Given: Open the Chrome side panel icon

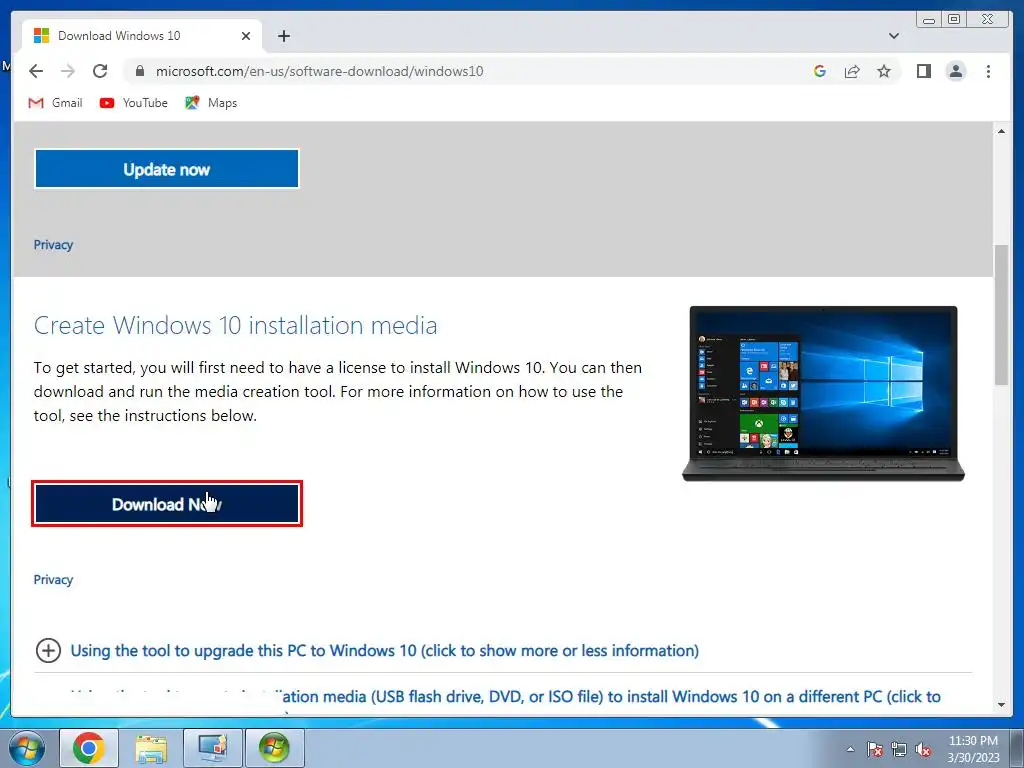Looking at the screenshot, I should point(923,71).
